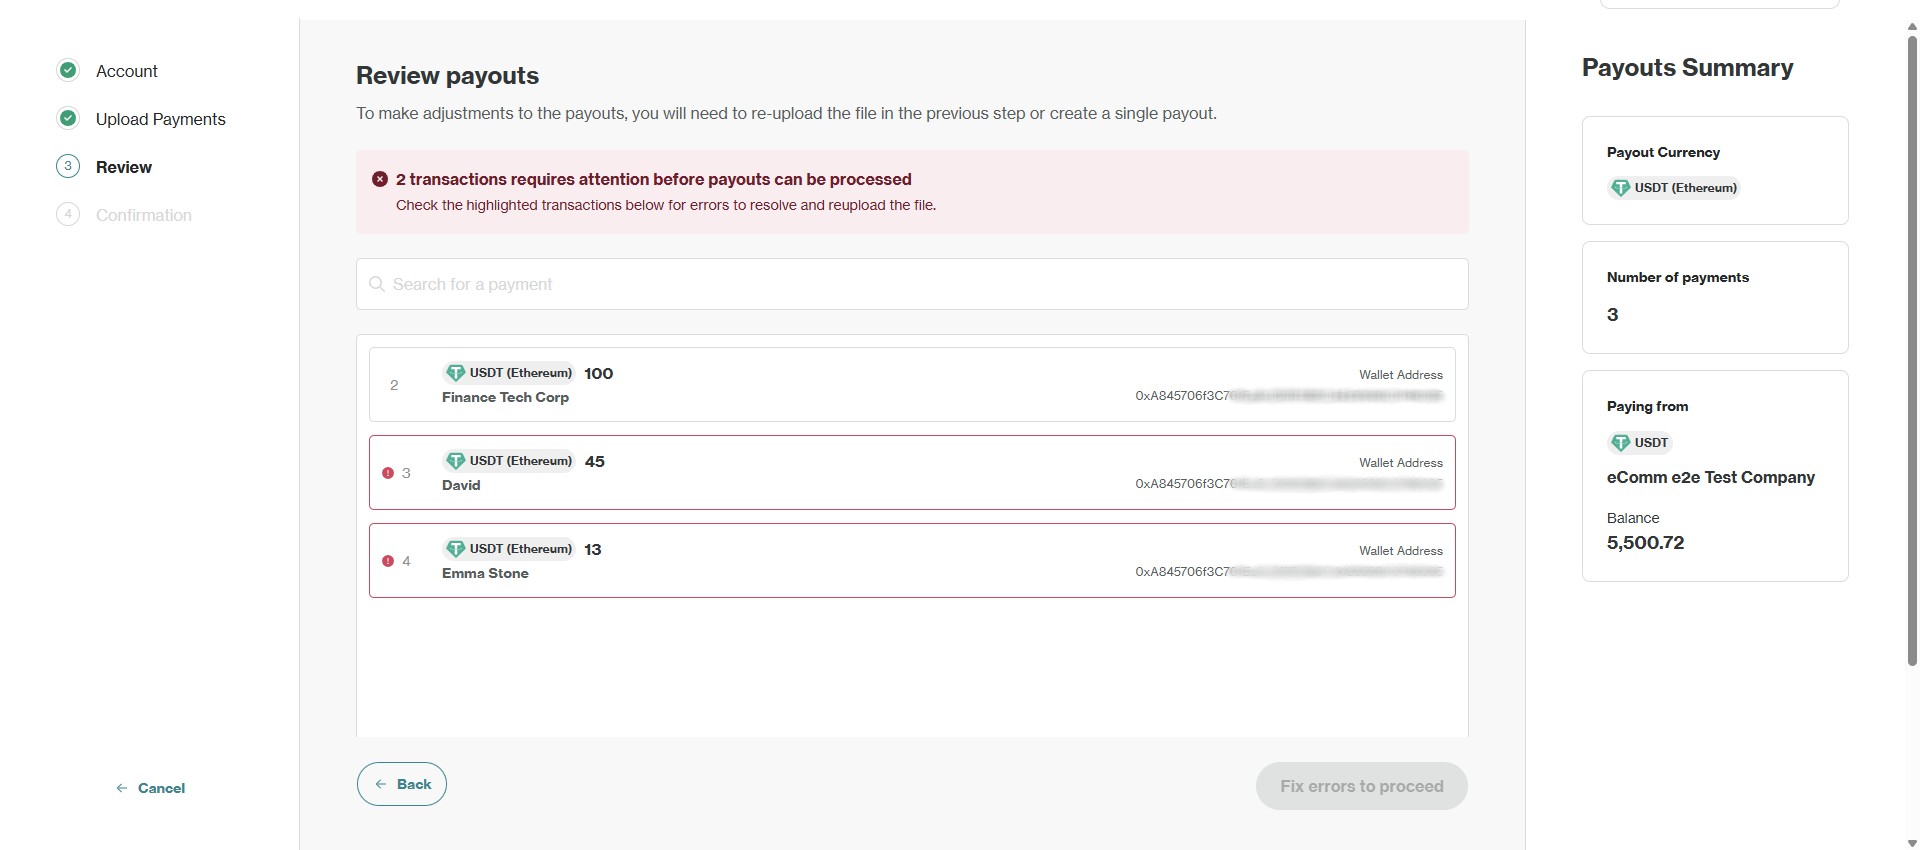The width and height of the screenshot is (1920, 850).
Task: Click the scroll down arrow of the page scrollbar
Action: (1912, 843)
